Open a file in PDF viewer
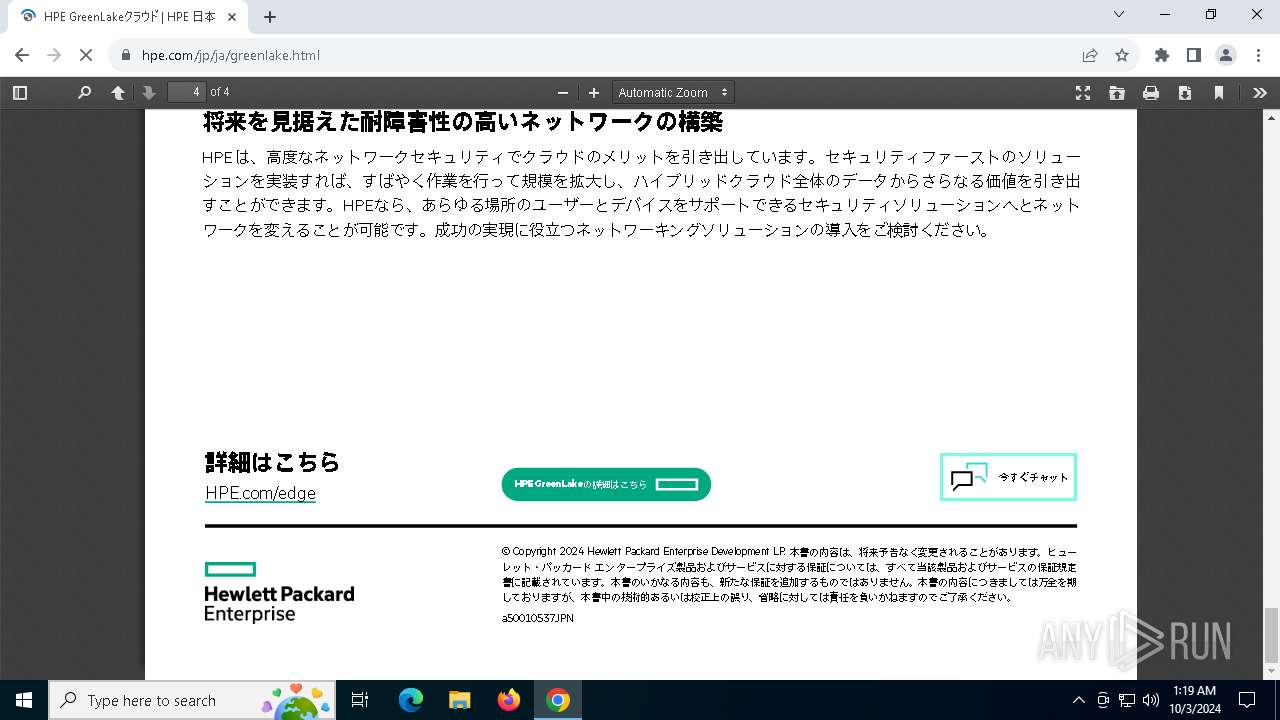The height and width of the screenshot is (720, 1280). point(1117,93)
